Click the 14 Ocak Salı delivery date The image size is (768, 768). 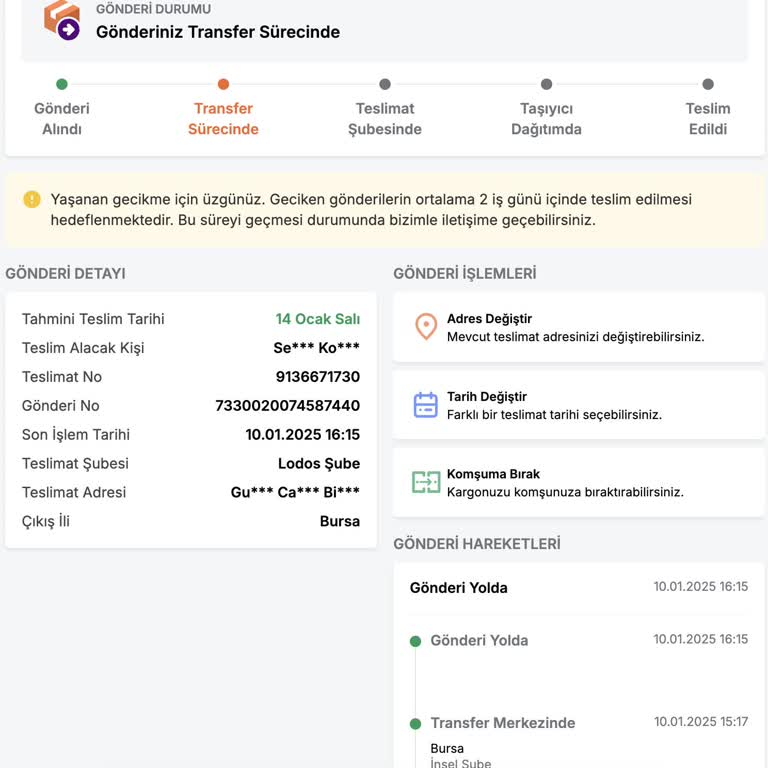(x=317, y=319)
